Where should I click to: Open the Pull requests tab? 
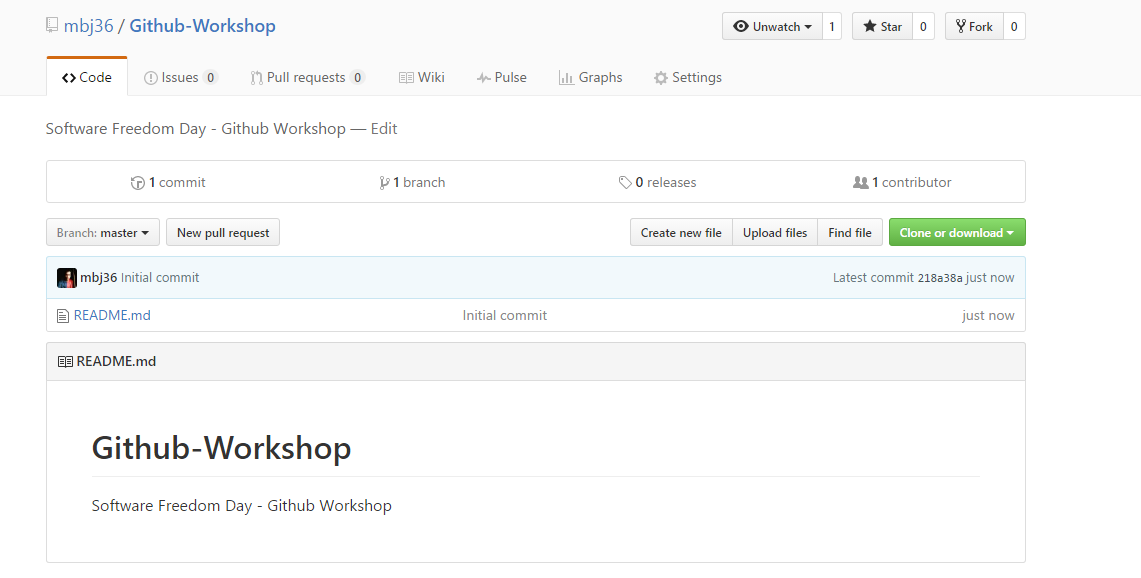[307, 77]
